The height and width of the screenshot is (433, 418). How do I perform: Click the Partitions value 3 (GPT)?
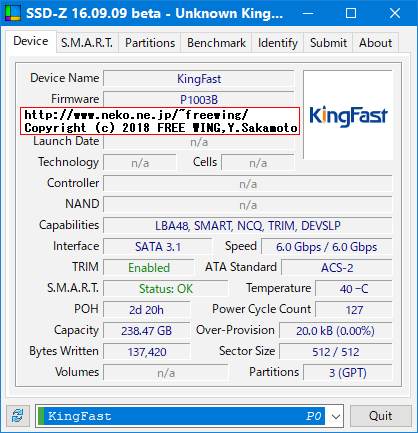point(348,373)
